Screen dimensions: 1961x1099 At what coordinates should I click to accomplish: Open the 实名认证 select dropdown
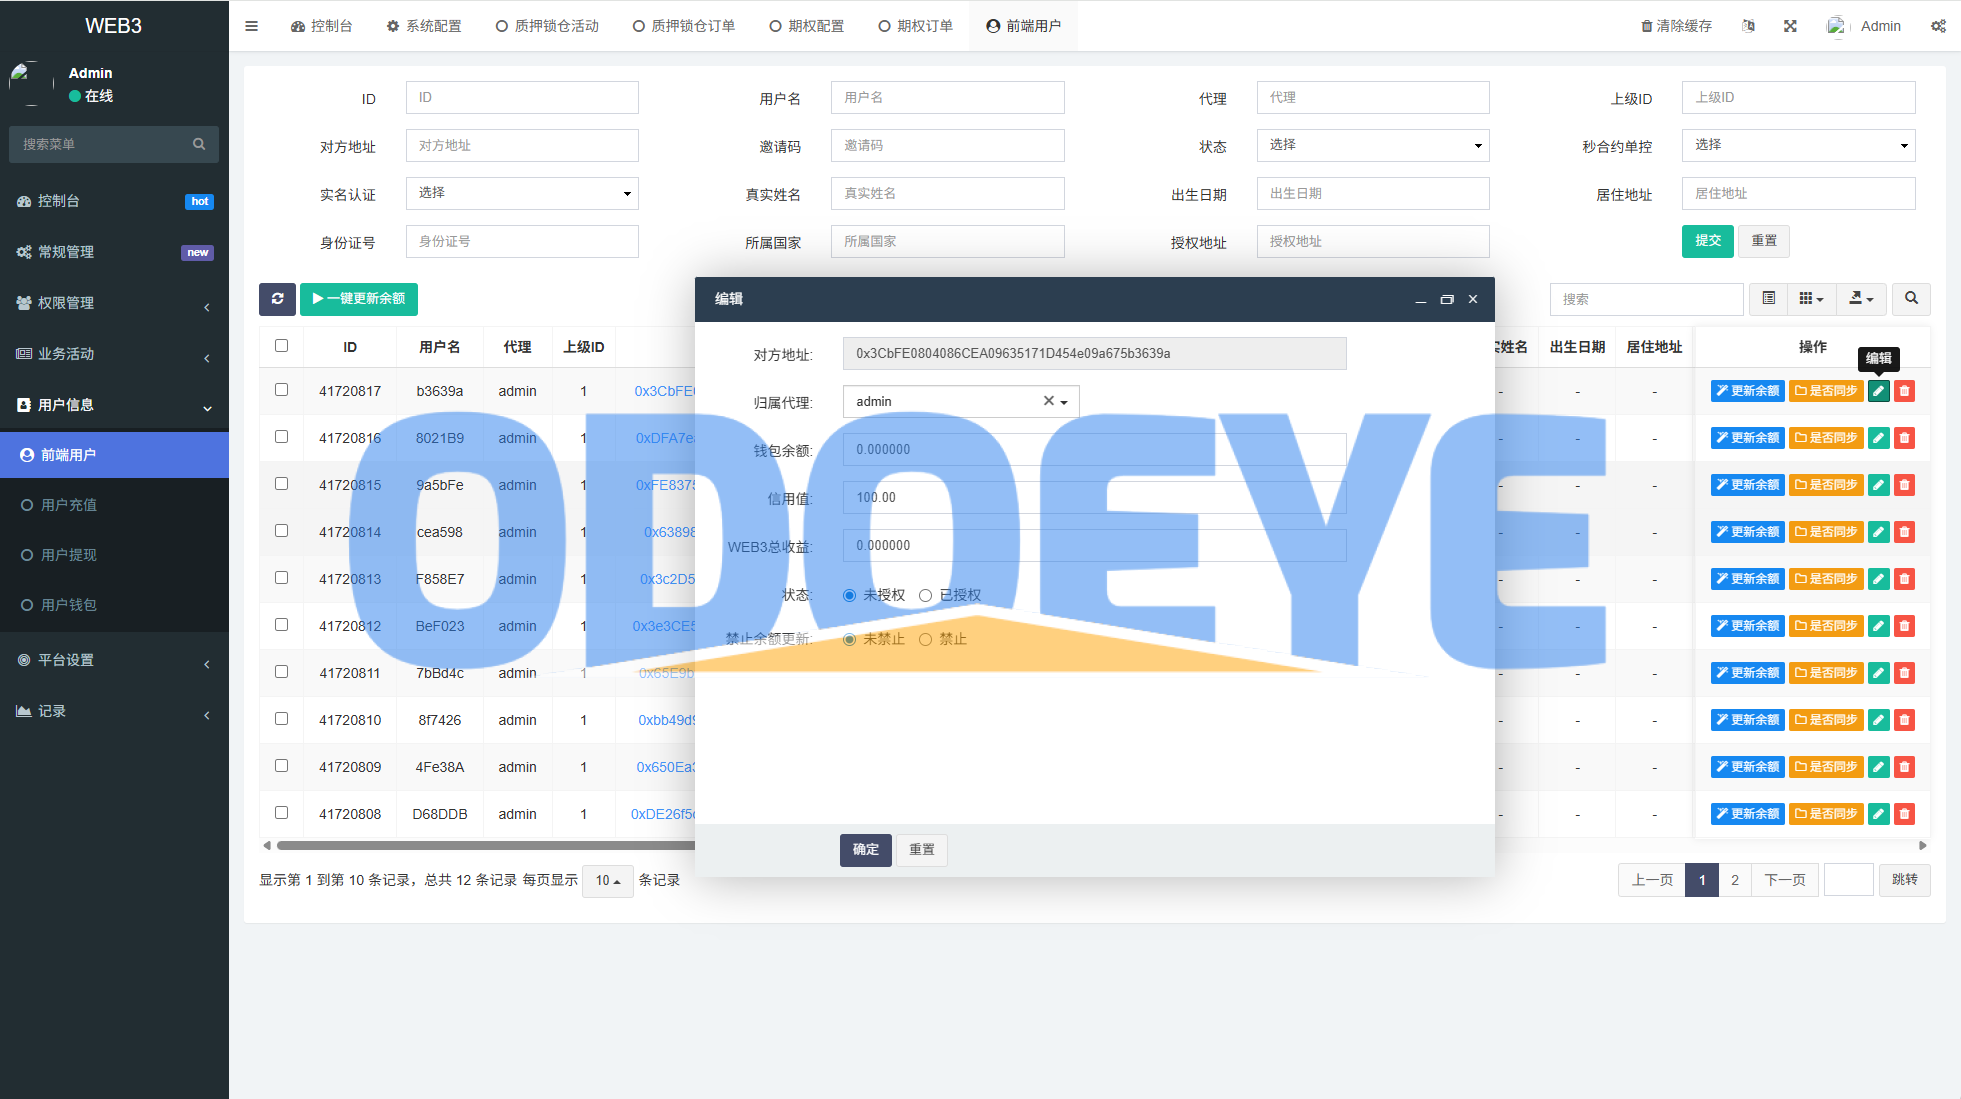(x=522, y=193)
